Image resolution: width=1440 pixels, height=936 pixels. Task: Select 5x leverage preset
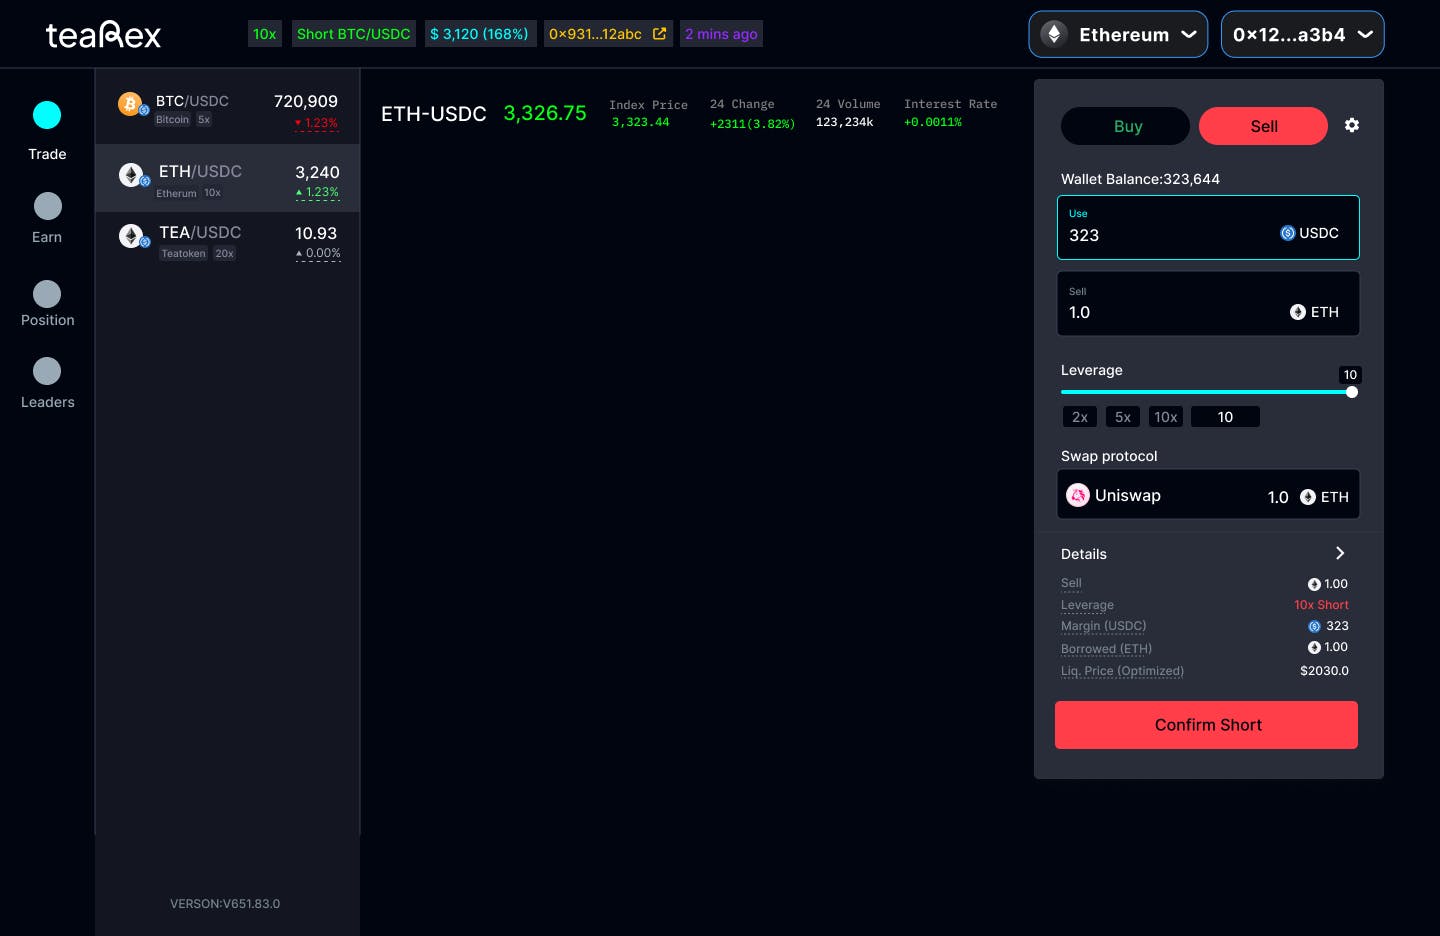(x=1123, y=417)
